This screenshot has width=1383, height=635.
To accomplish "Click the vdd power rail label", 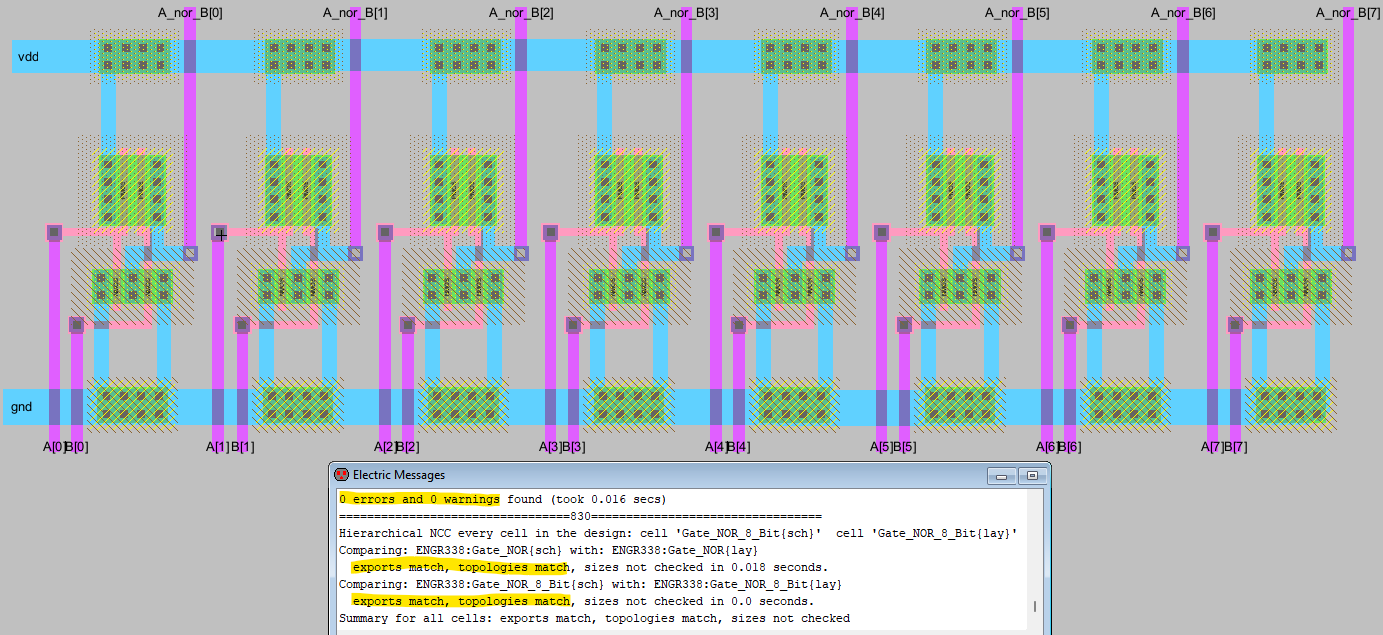I will 27,57.
